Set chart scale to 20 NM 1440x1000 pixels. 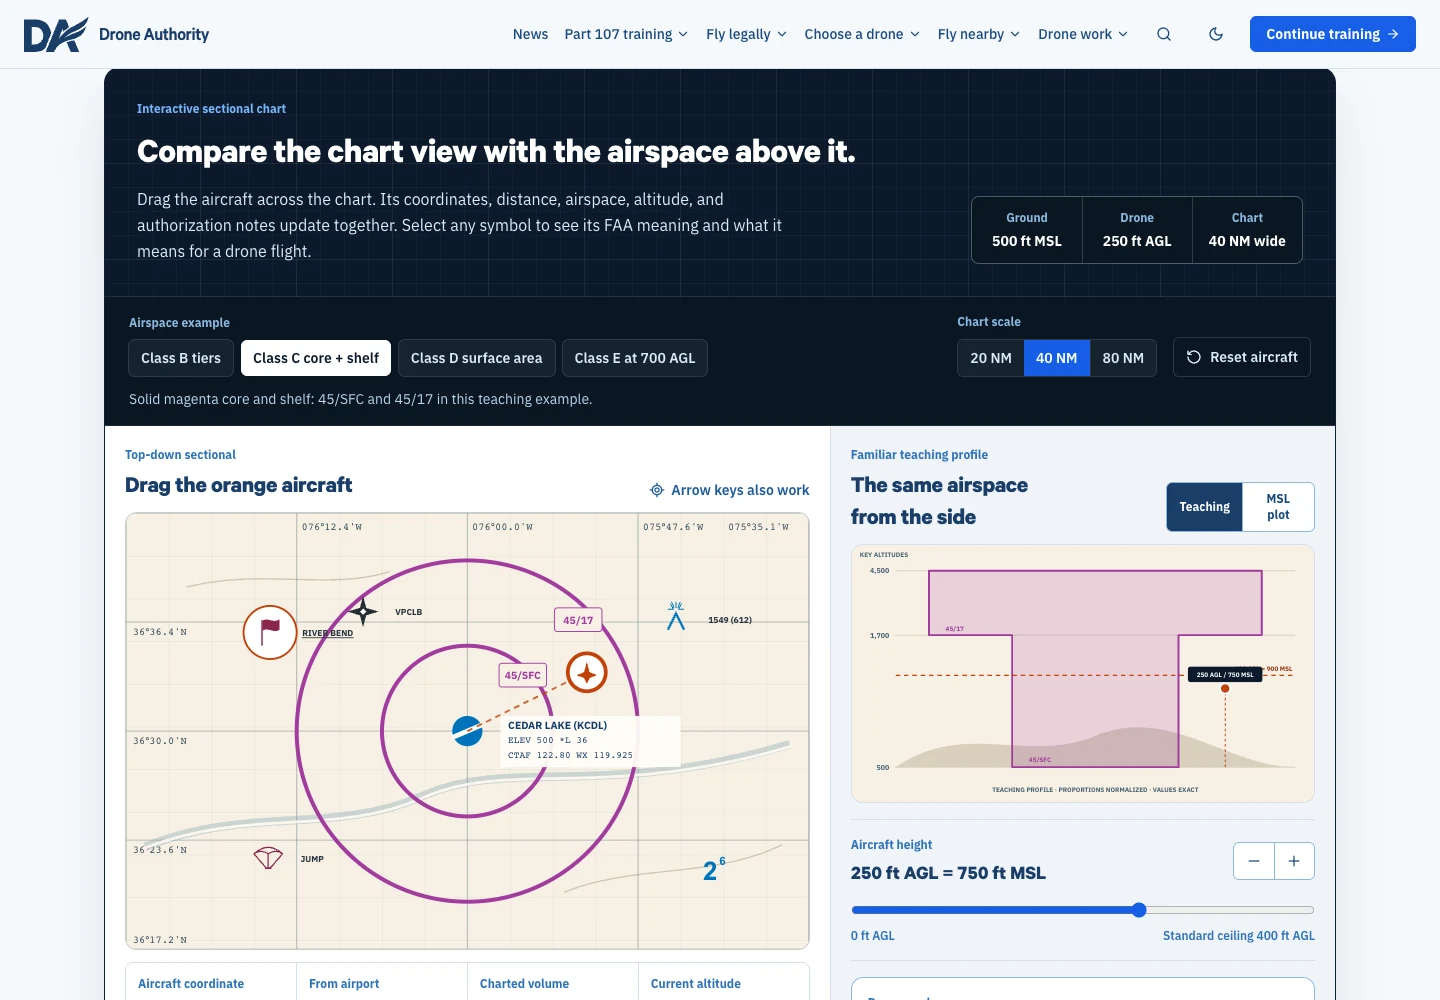pos(991,358)
